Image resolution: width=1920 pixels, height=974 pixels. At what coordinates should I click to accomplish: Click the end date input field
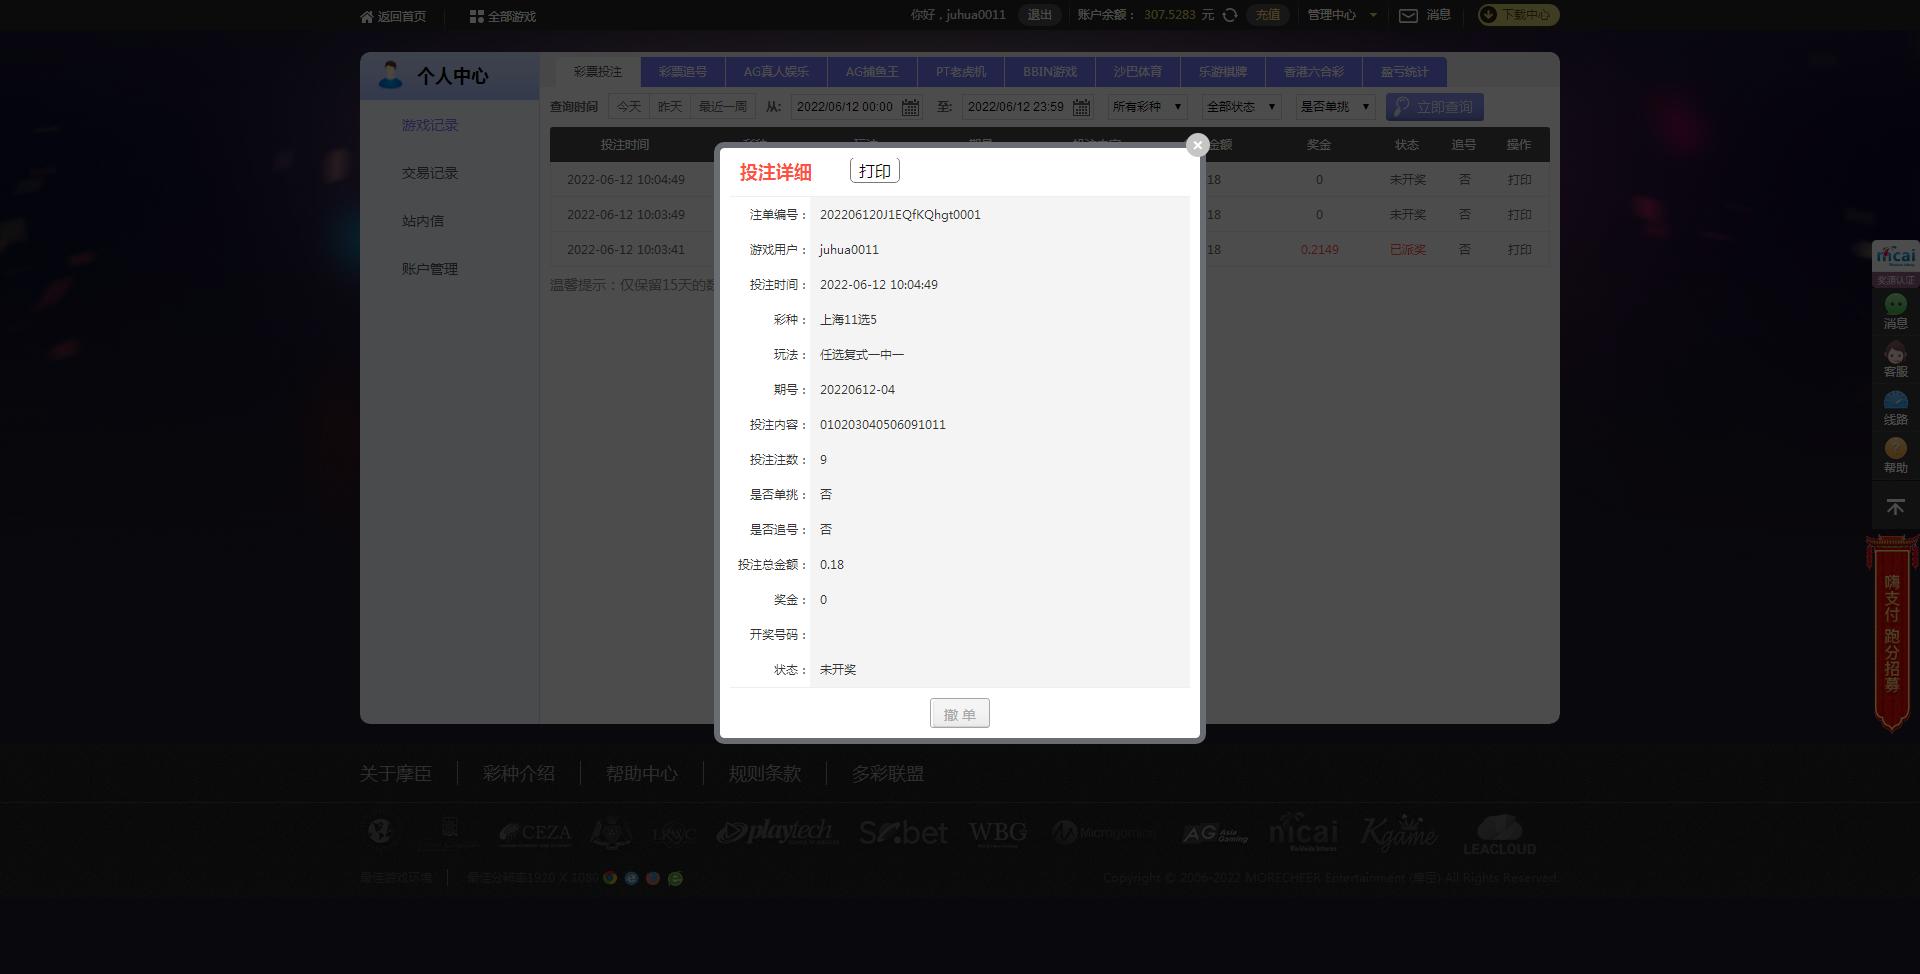point(1015,107)
